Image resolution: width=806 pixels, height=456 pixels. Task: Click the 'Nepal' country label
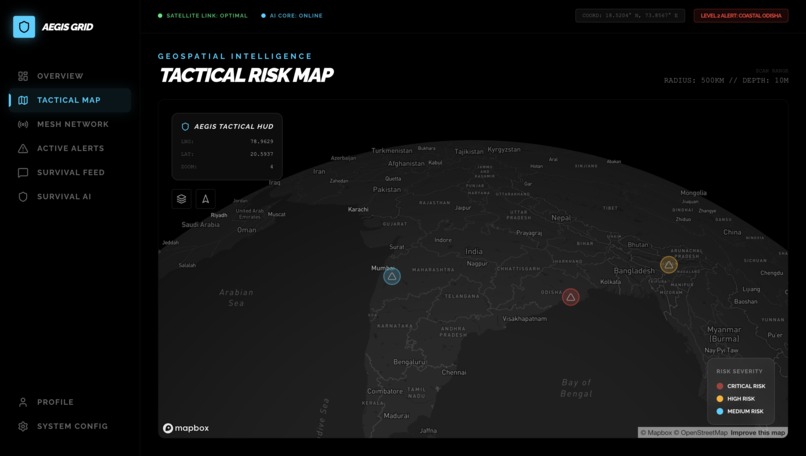tap(561, 218)
